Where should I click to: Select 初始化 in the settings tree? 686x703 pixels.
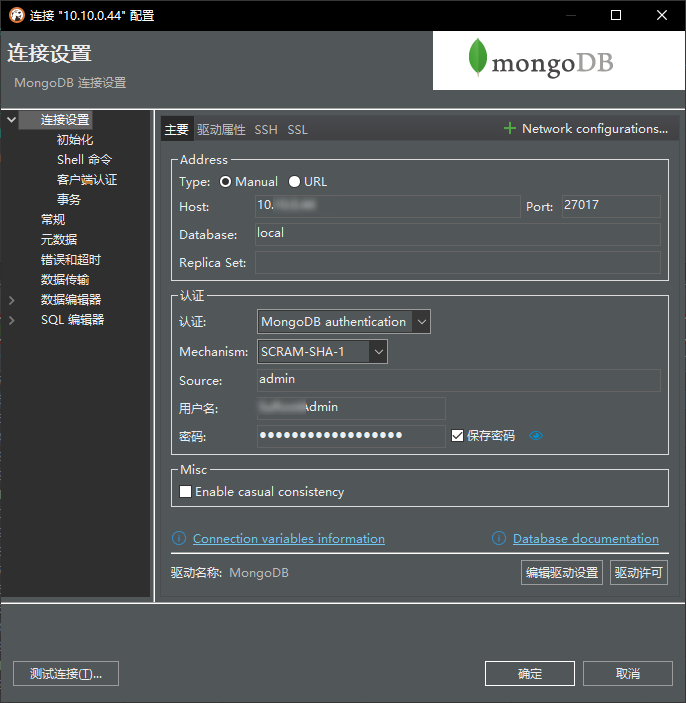click(75, 140)
